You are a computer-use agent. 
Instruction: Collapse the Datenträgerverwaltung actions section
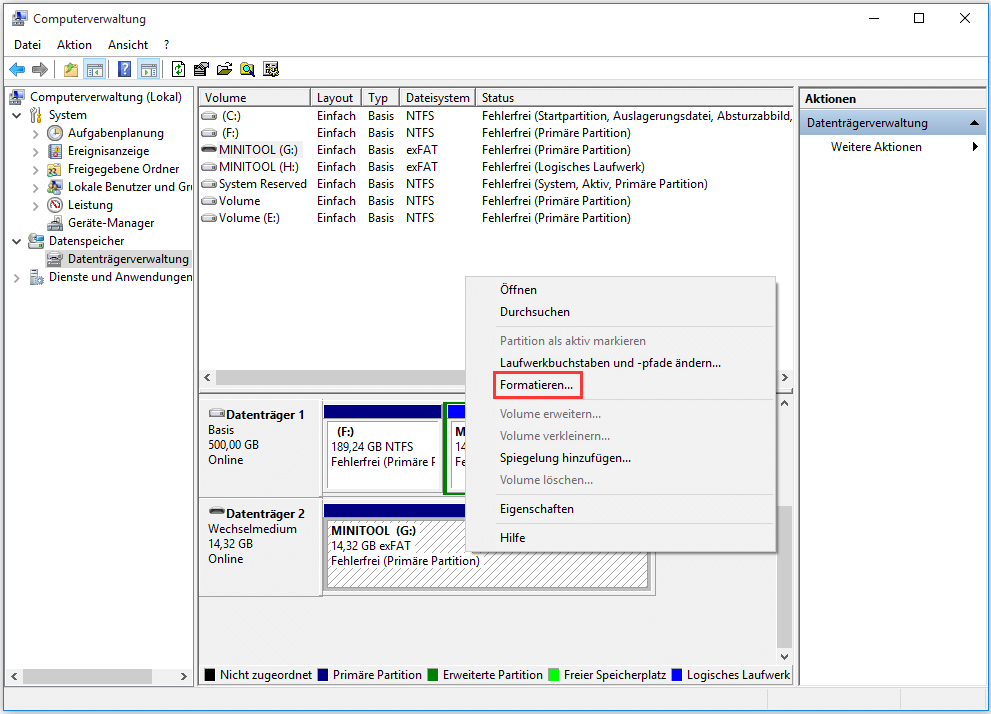pos(974,123)
